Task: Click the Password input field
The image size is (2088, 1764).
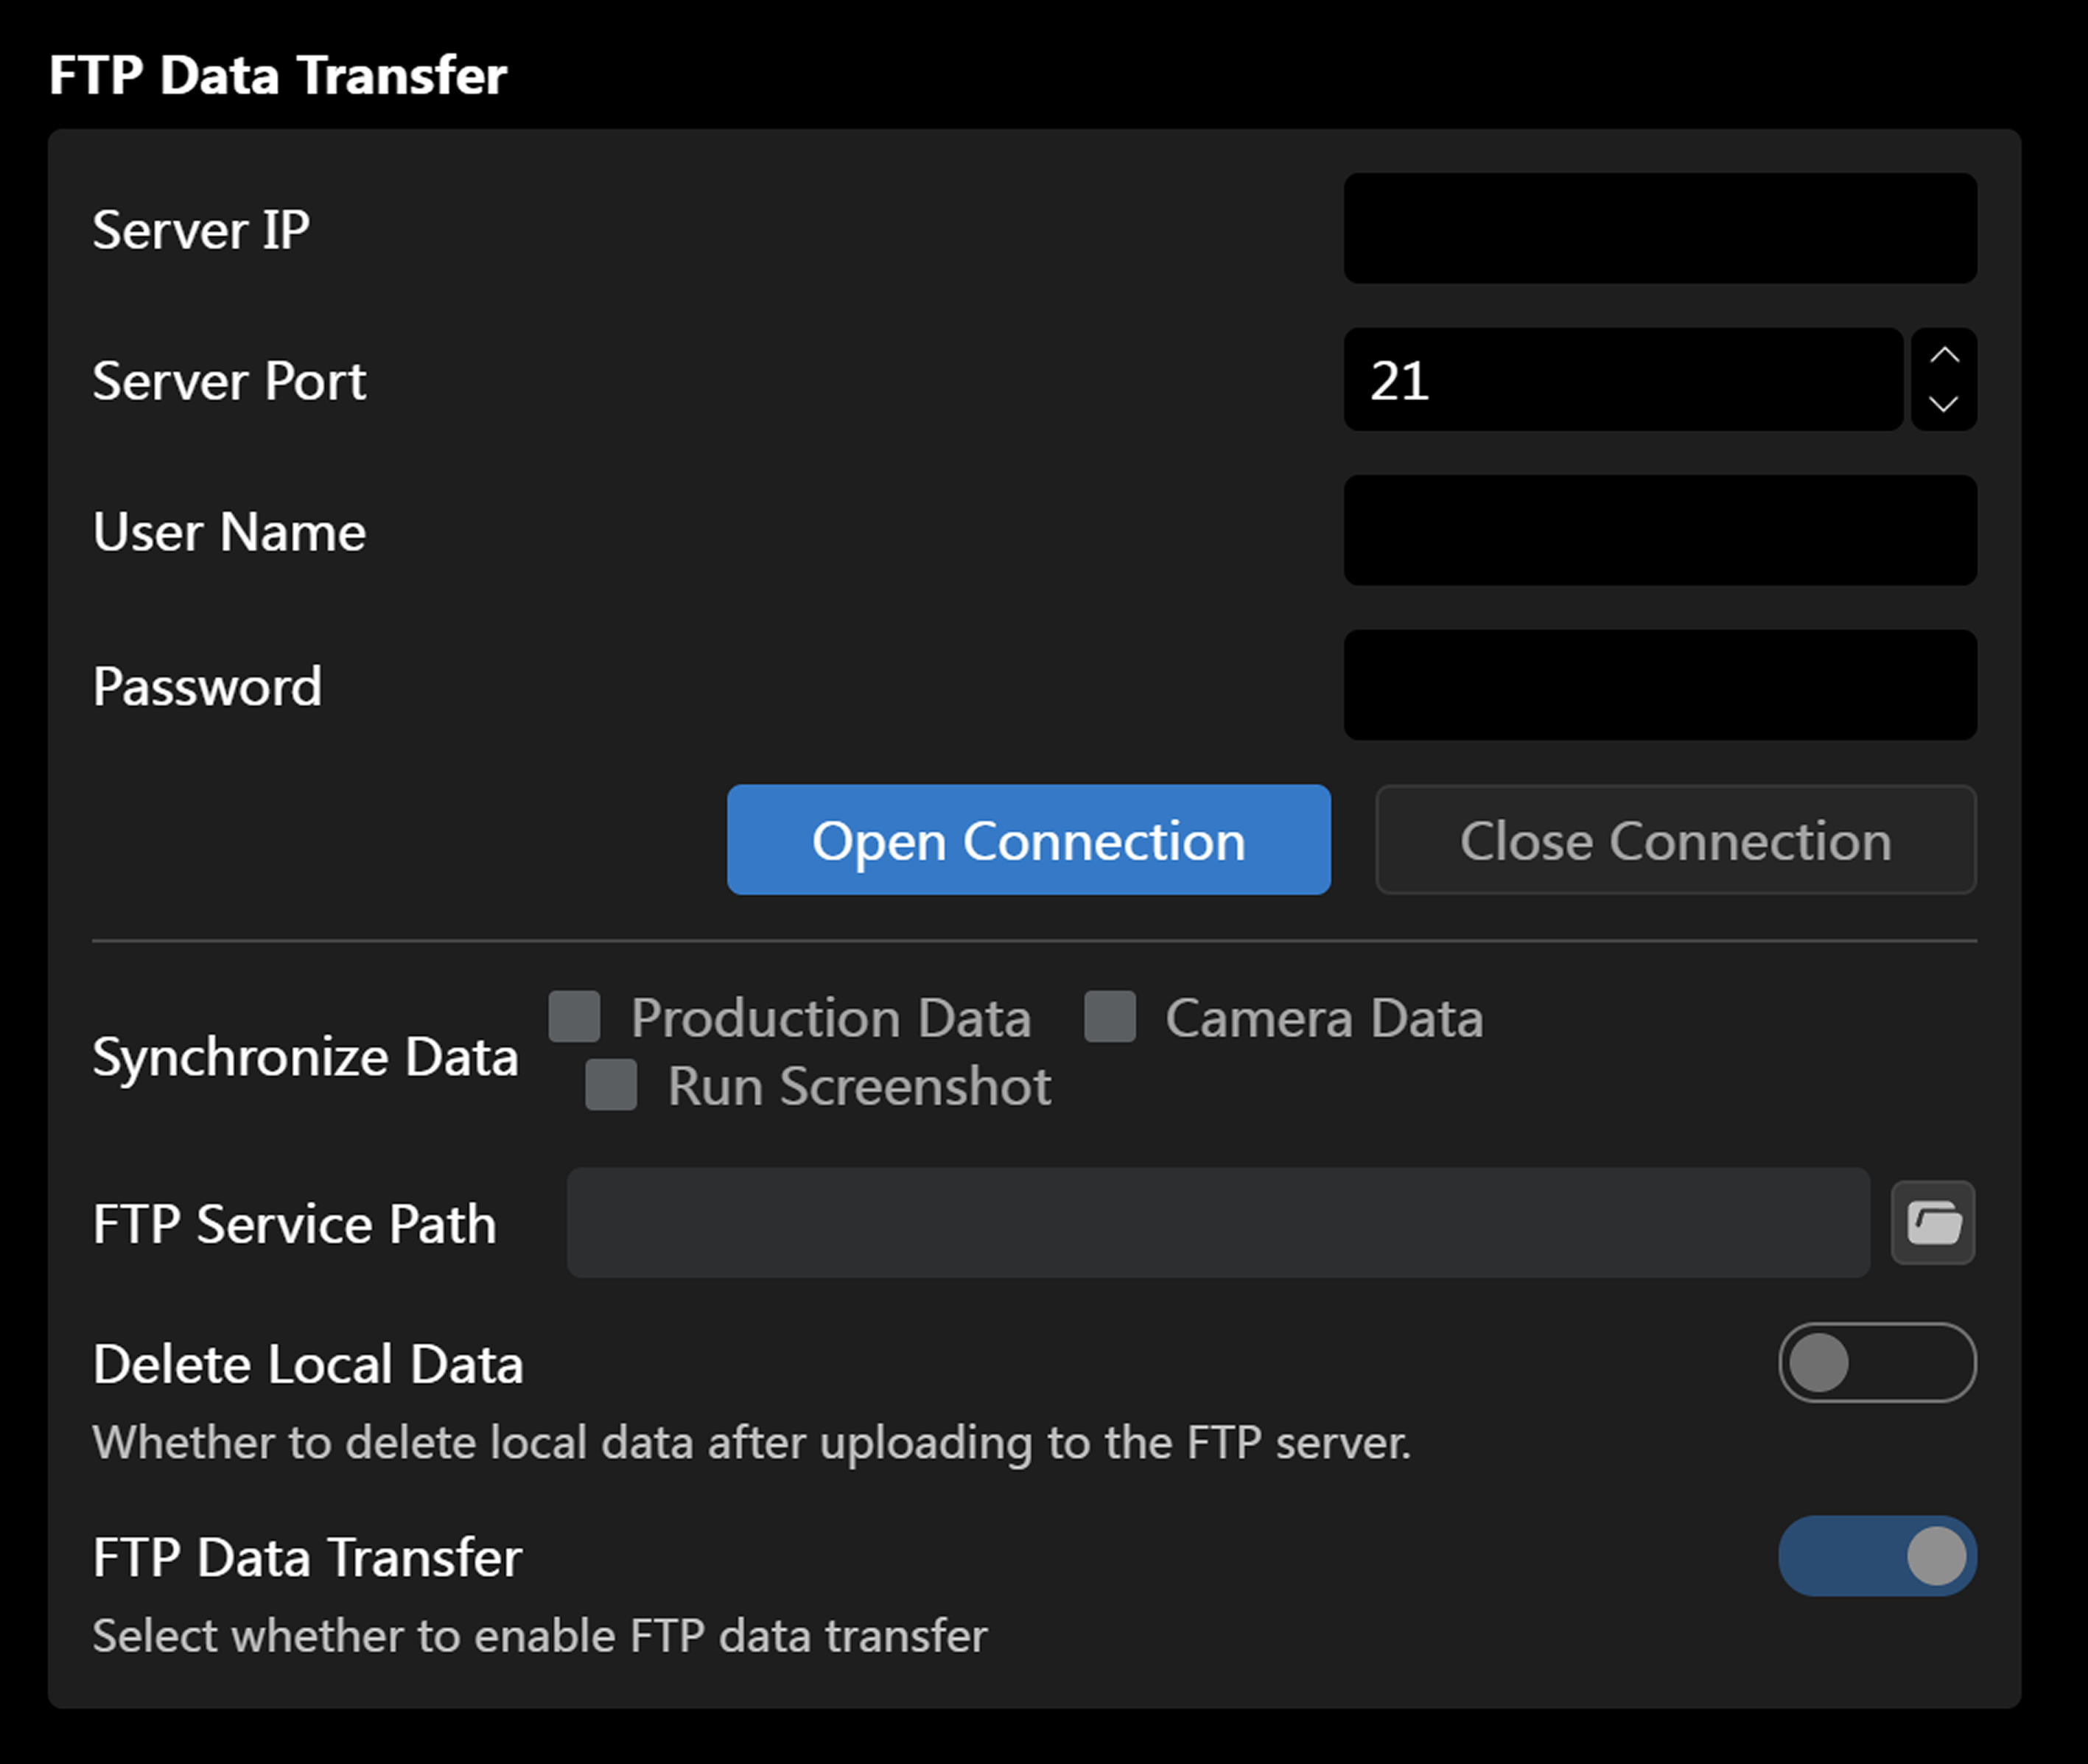Action: tap(1659, 685)
